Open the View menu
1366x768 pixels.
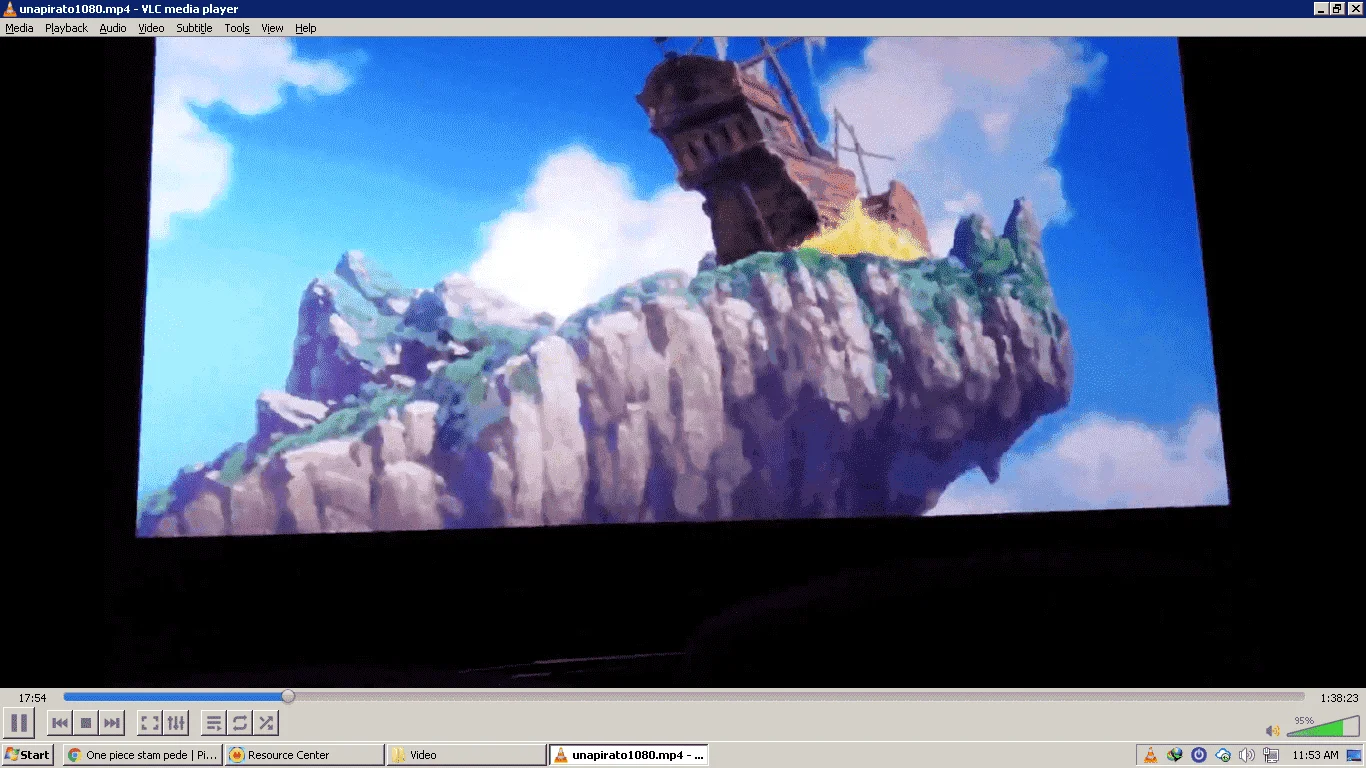(272, 28)
